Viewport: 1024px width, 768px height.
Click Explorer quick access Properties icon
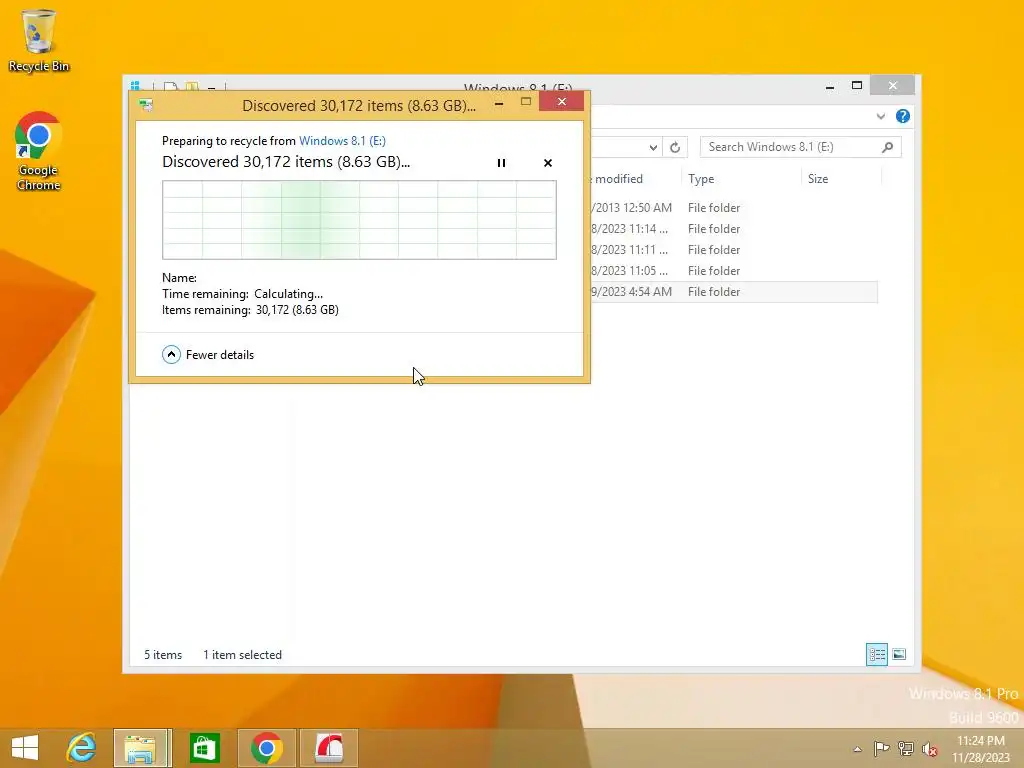171,87
